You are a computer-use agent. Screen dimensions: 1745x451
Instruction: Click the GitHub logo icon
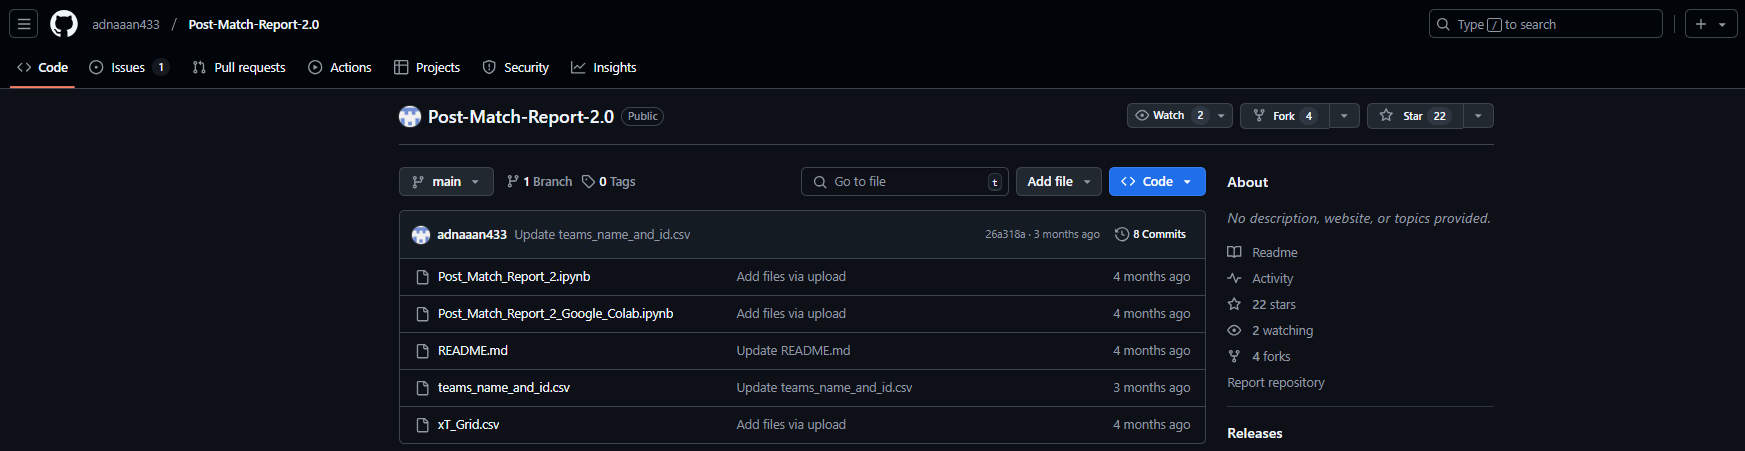point(64,24)
